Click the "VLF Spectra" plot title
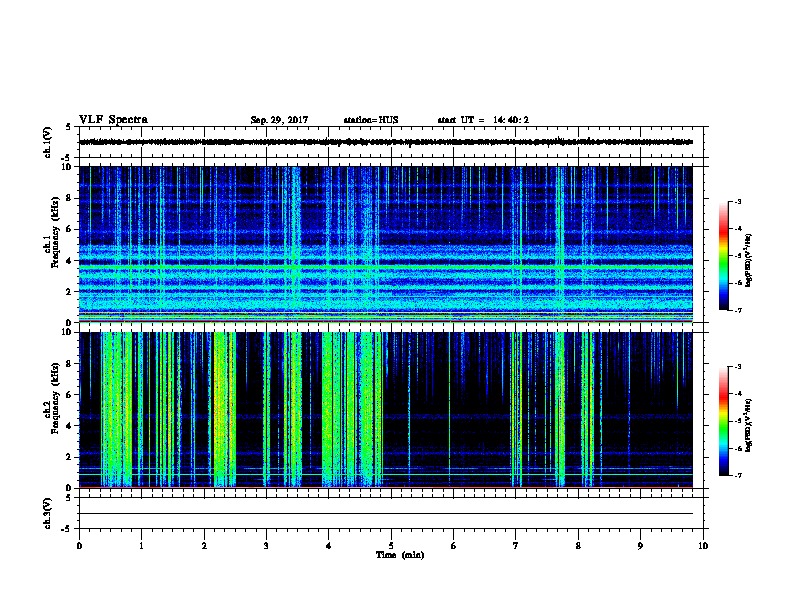 pyautogui.click(x=113, y=120)
